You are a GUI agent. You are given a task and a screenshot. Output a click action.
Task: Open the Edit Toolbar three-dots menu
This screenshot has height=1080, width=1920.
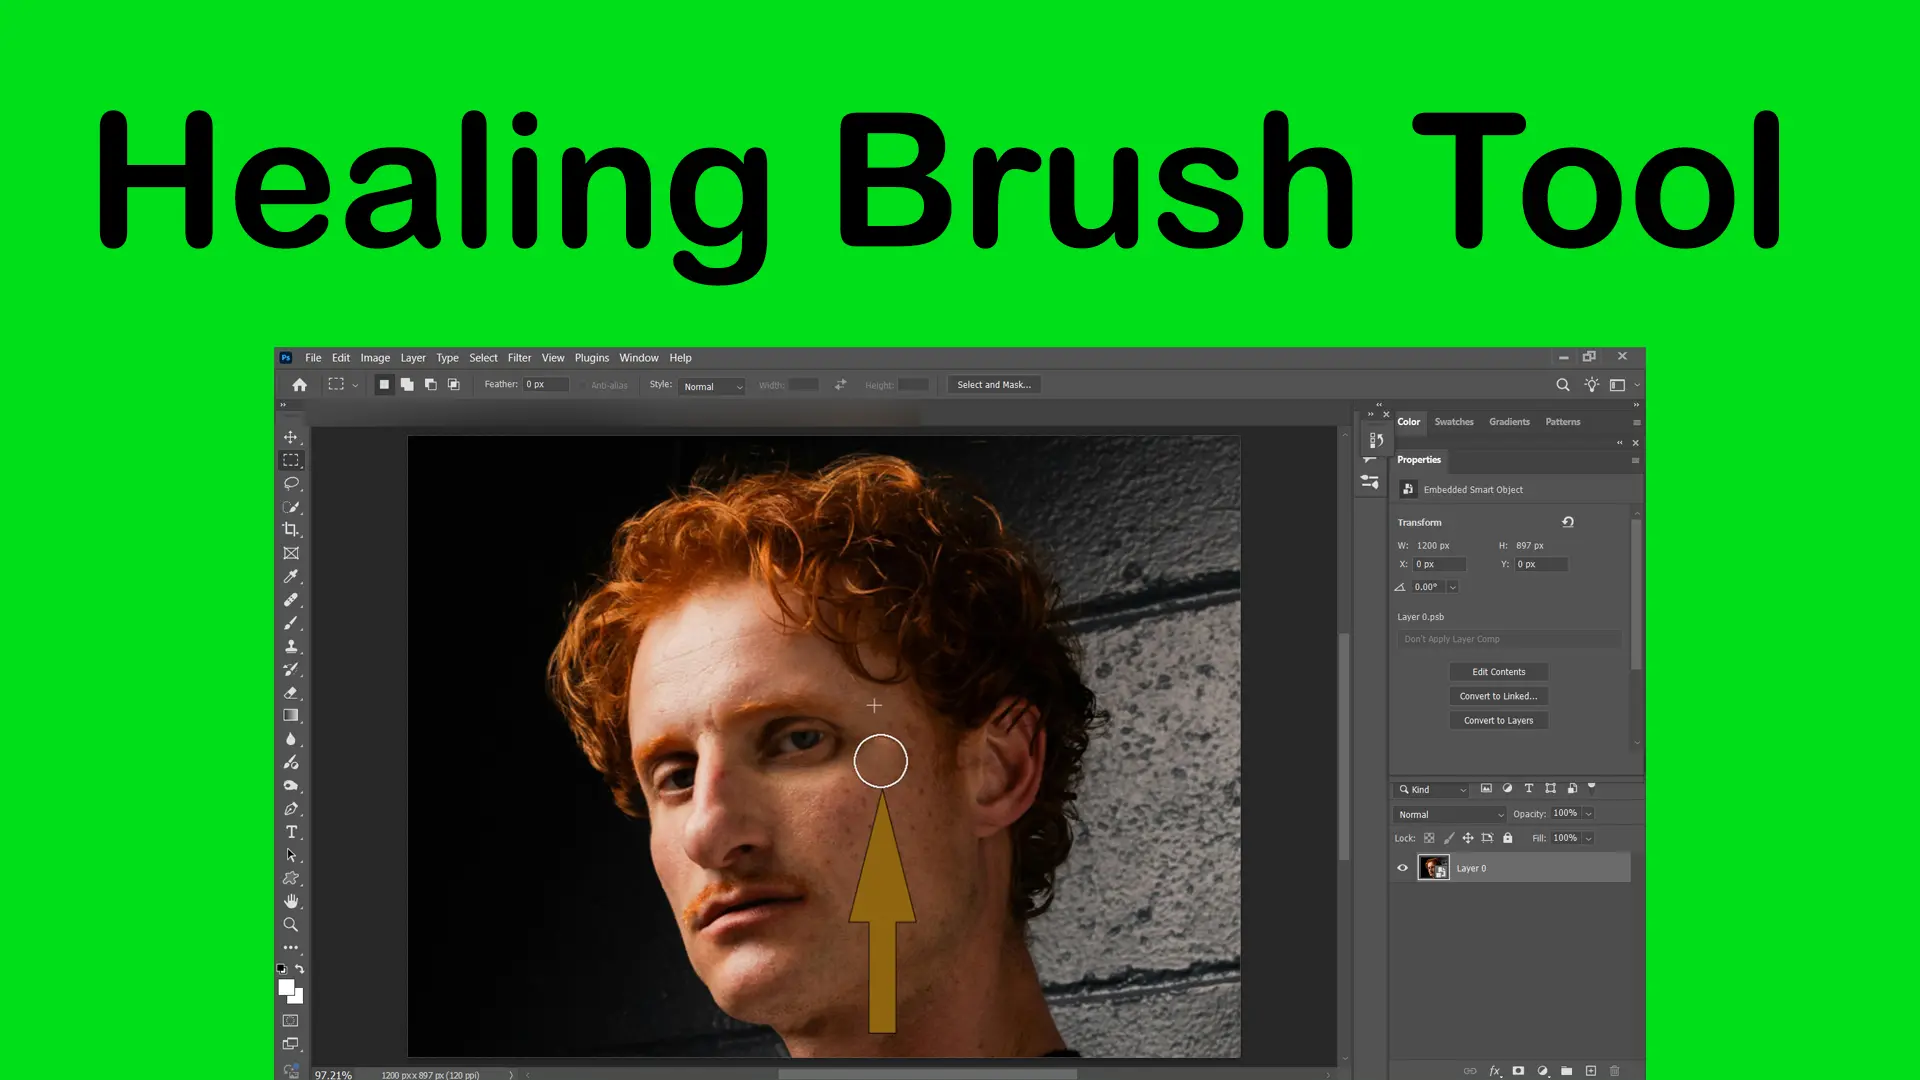pyautogui.click(x=291, y=947)
